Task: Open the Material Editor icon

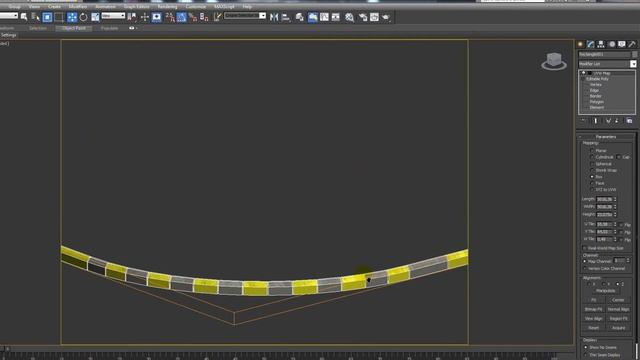Action: 349,17
